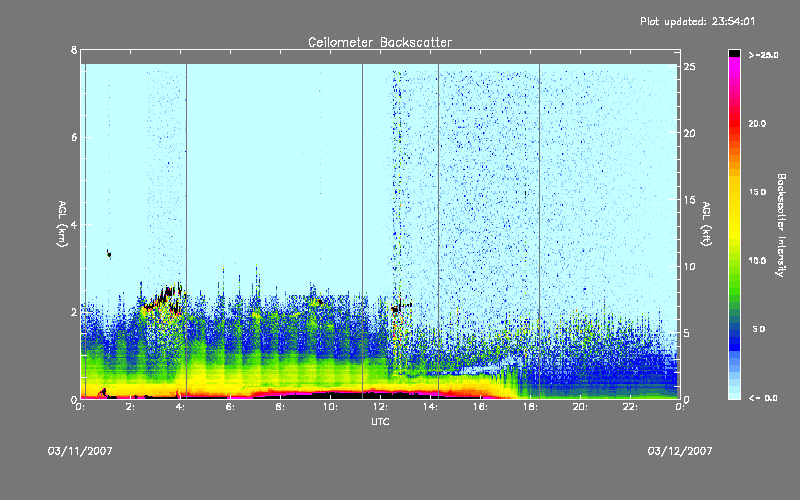Click the '4:' hour label on UTC axis

point(181,407)
